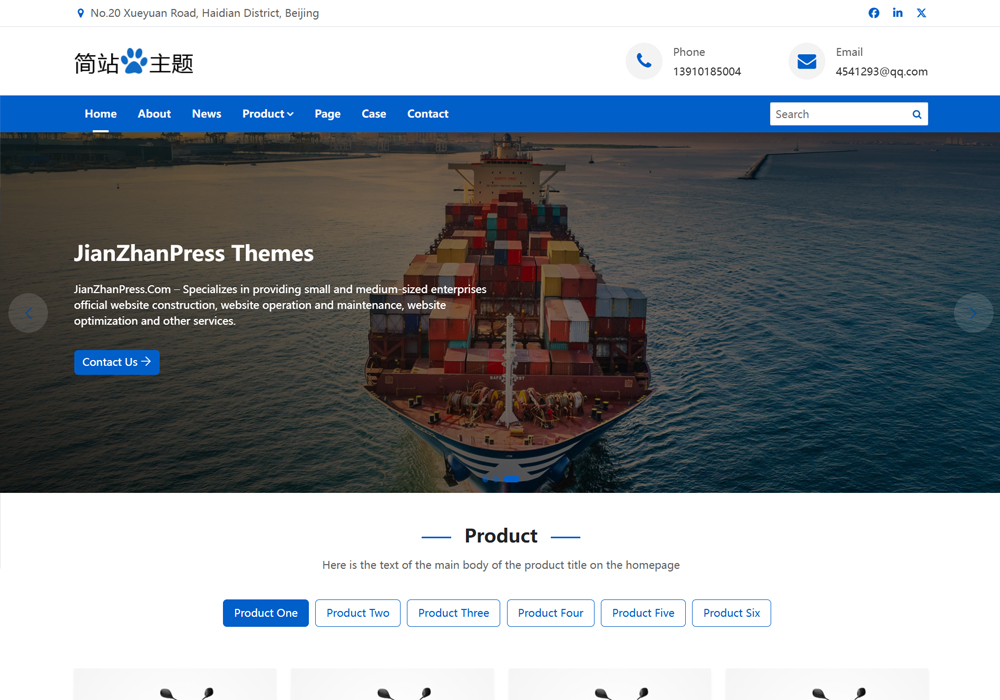Select the Product Five filter button
The image size is (1000, 700).
(x=643, y=613)
